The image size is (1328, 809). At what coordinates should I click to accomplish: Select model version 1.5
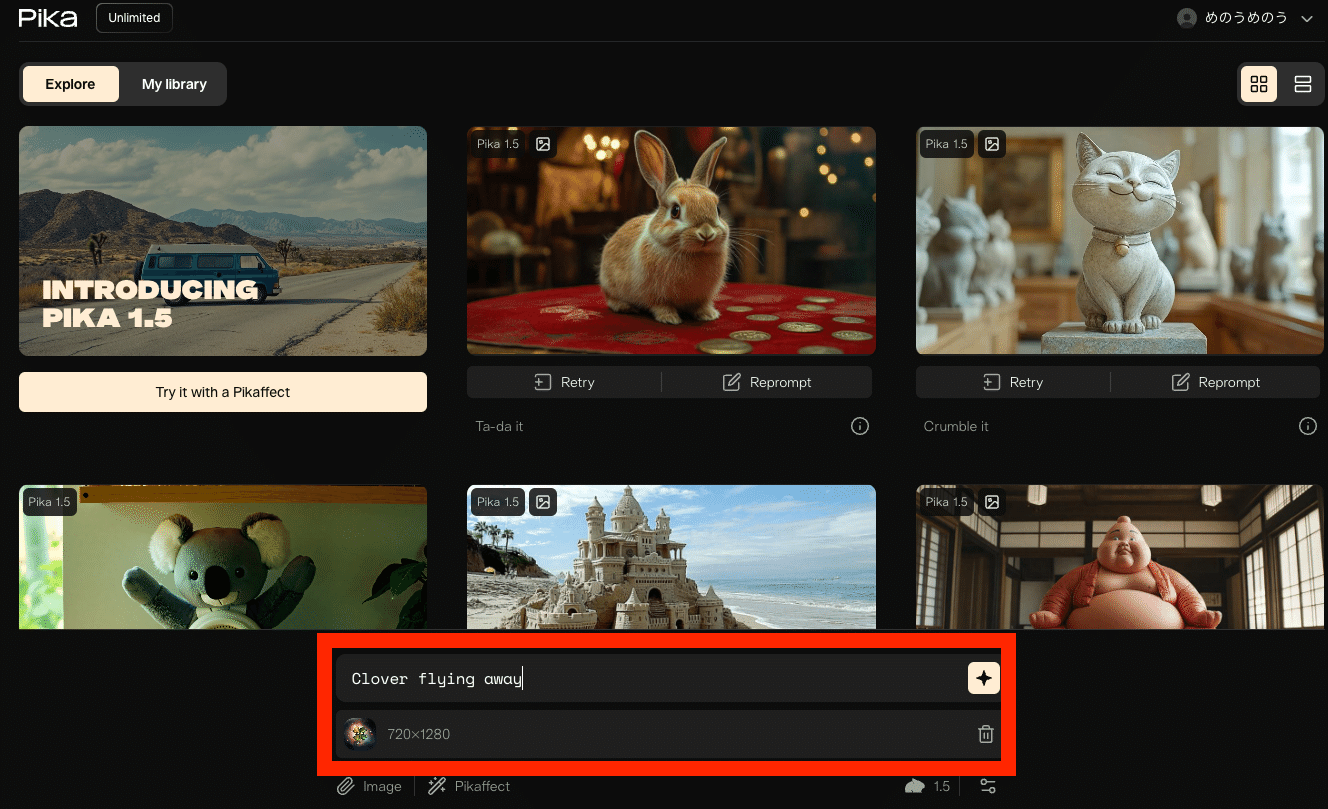928,786
